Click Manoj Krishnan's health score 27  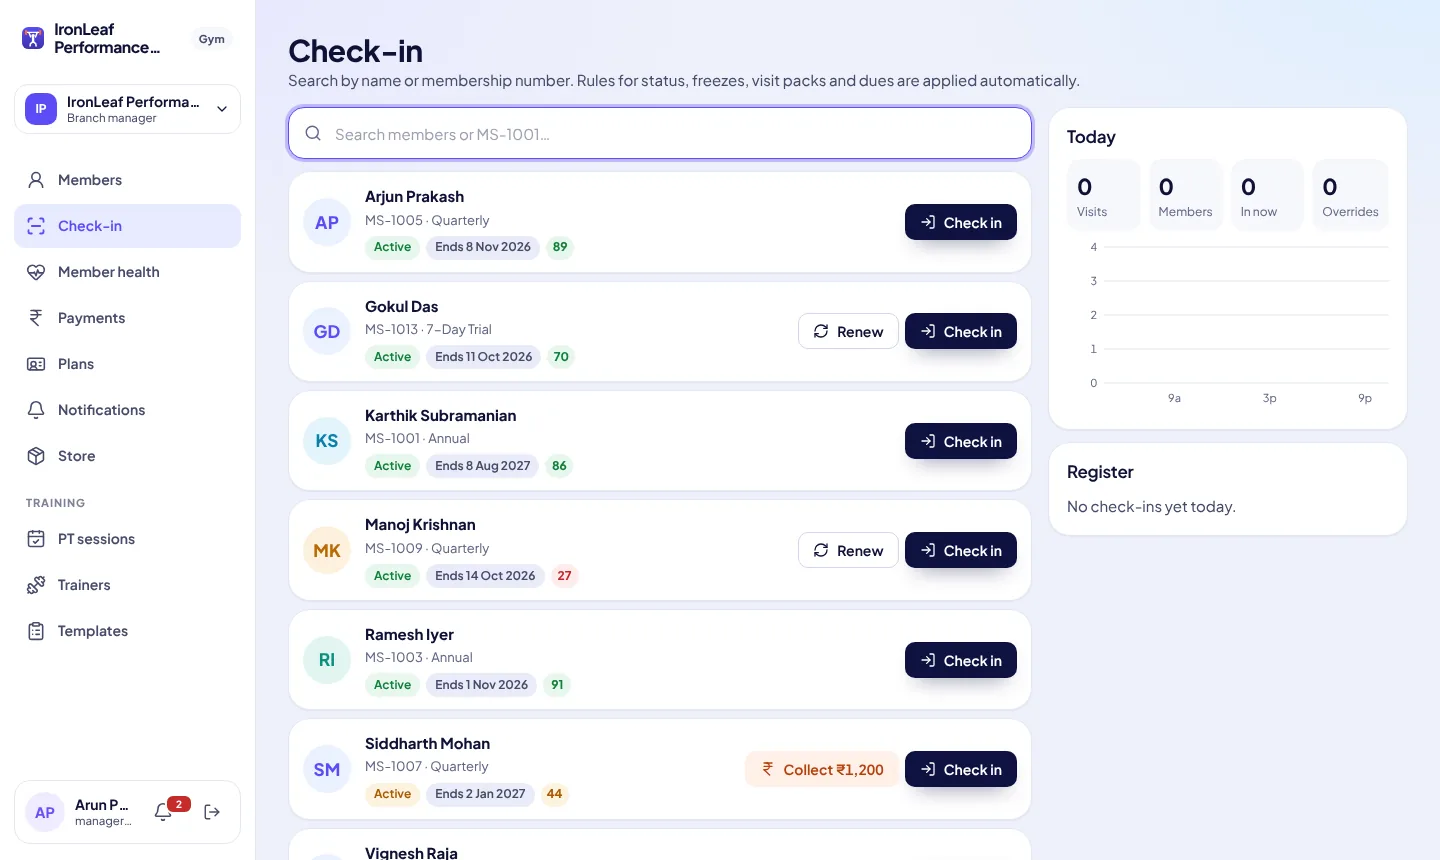point(564,575)
